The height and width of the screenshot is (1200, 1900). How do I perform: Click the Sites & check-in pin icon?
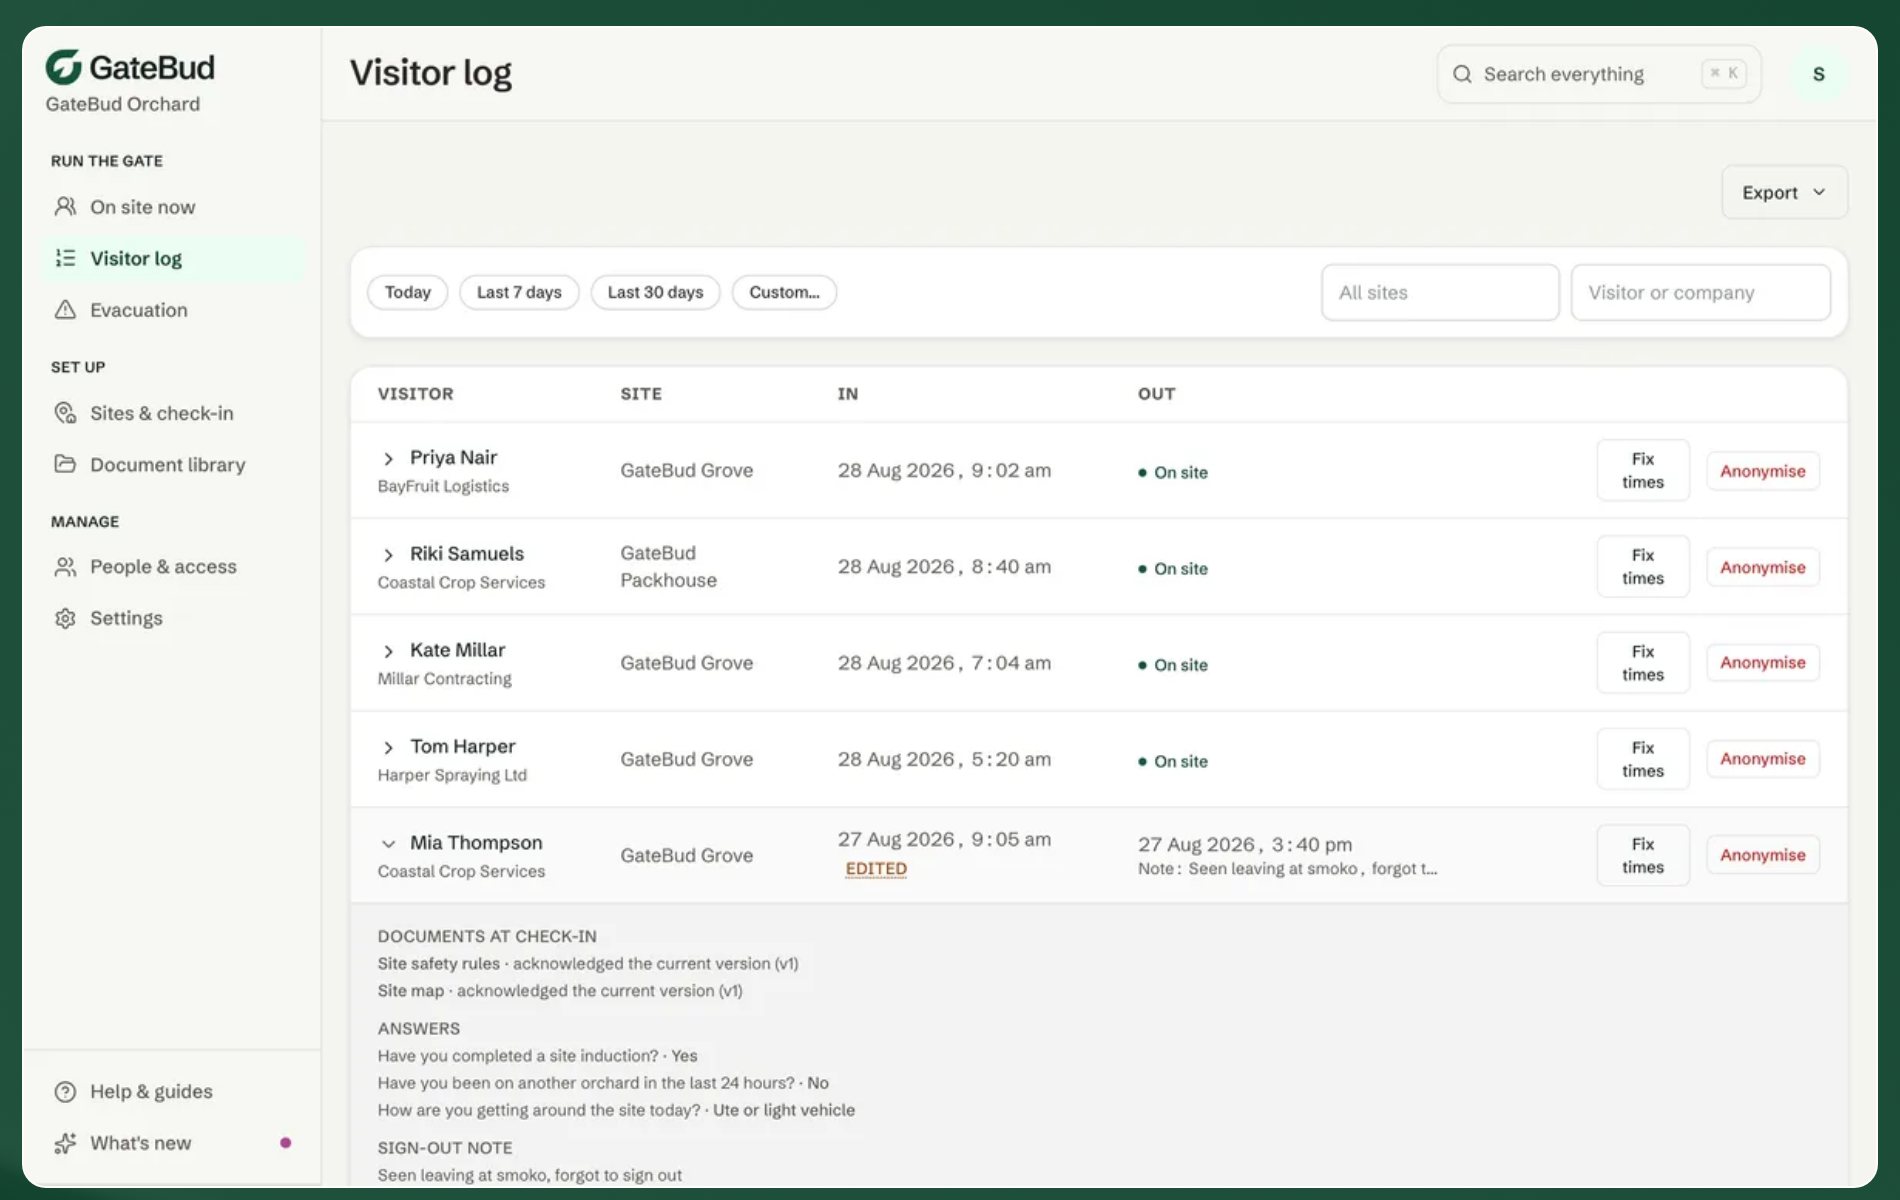click(x=65, y=413)
